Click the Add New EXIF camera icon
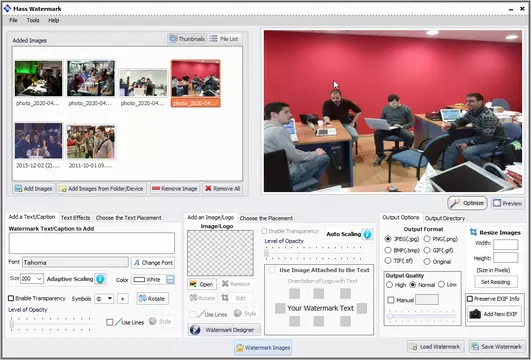 click(x=475, y=314)
